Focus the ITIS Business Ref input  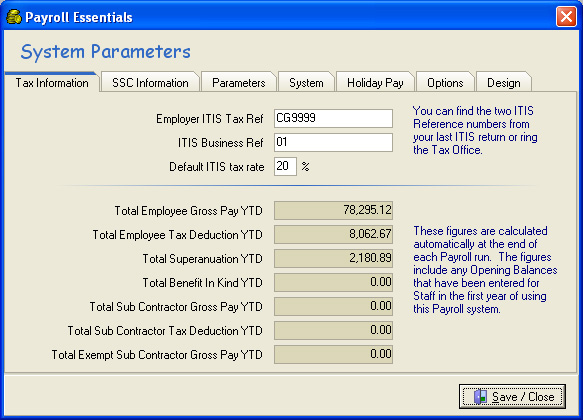click(333, 142)
